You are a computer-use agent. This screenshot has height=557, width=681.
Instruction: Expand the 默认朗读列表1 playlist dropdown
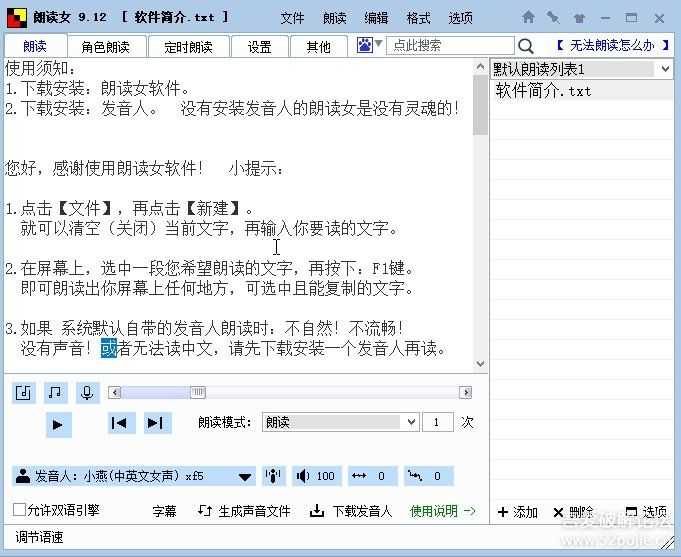click(664, 69)
